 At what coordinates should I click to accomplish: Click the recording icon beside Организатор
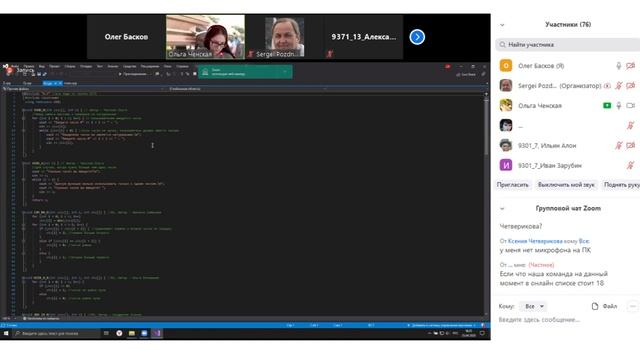[x=607, y=86]
